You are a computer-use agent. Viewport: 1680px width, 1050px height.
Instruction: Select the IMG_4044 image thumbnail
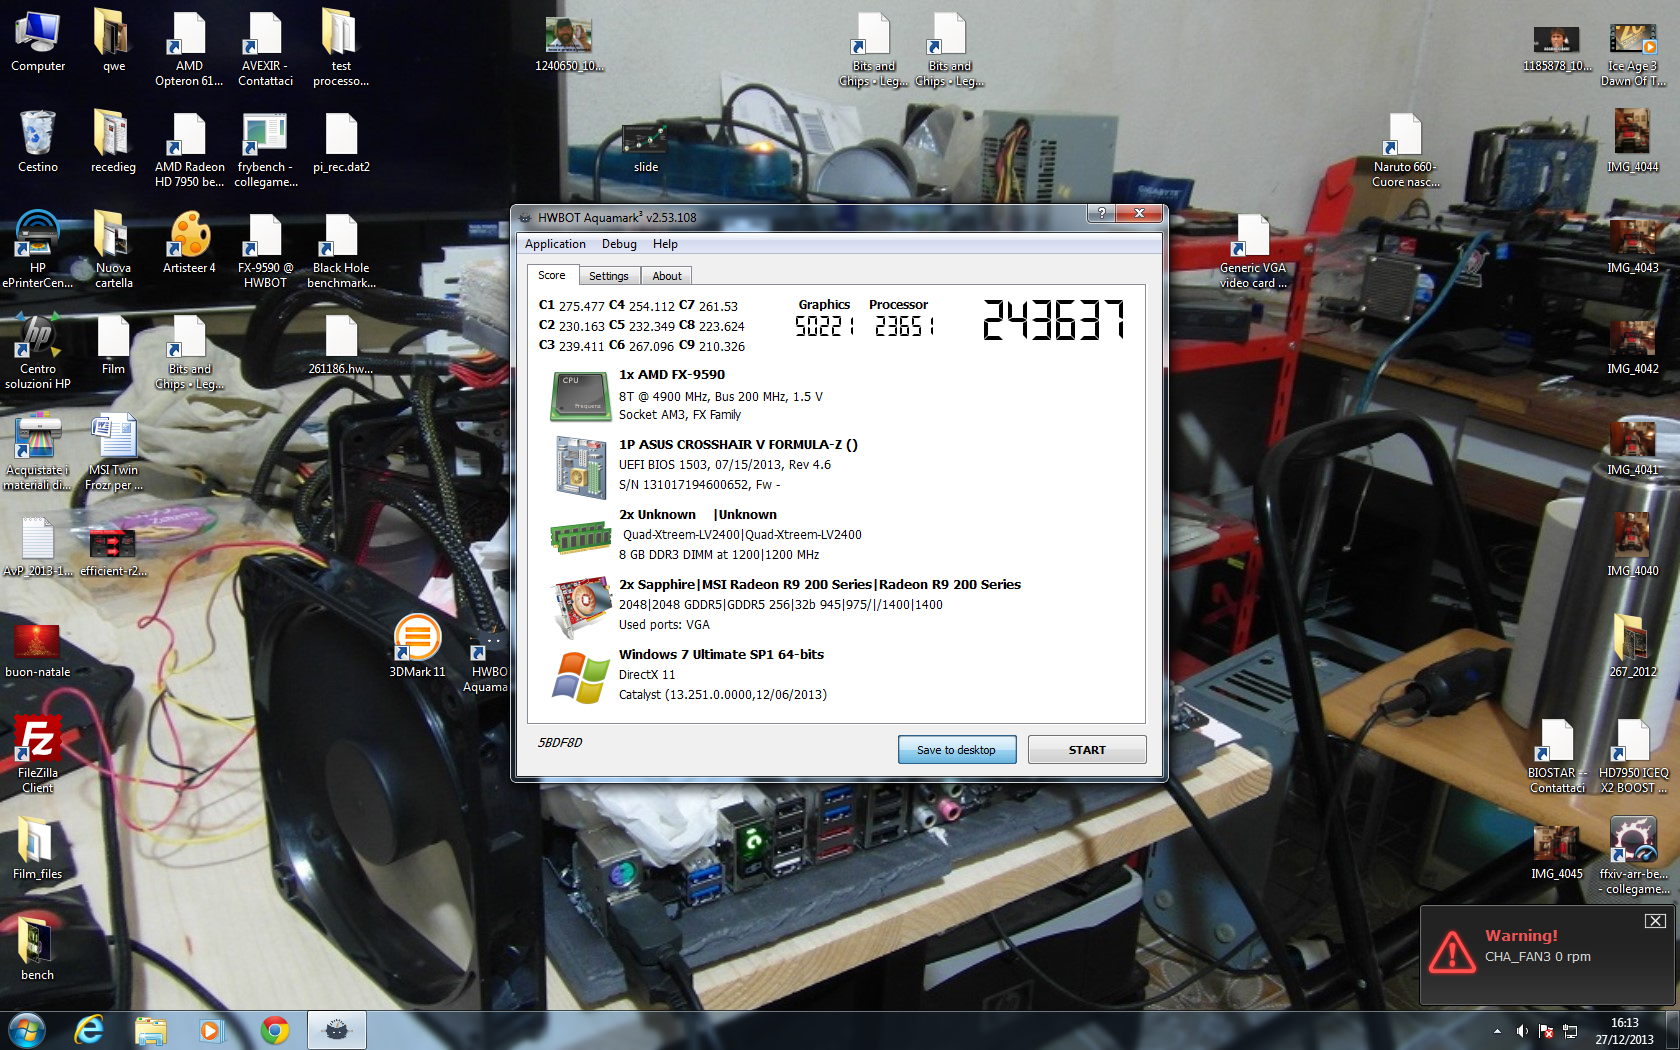(x=1632, y=141)
